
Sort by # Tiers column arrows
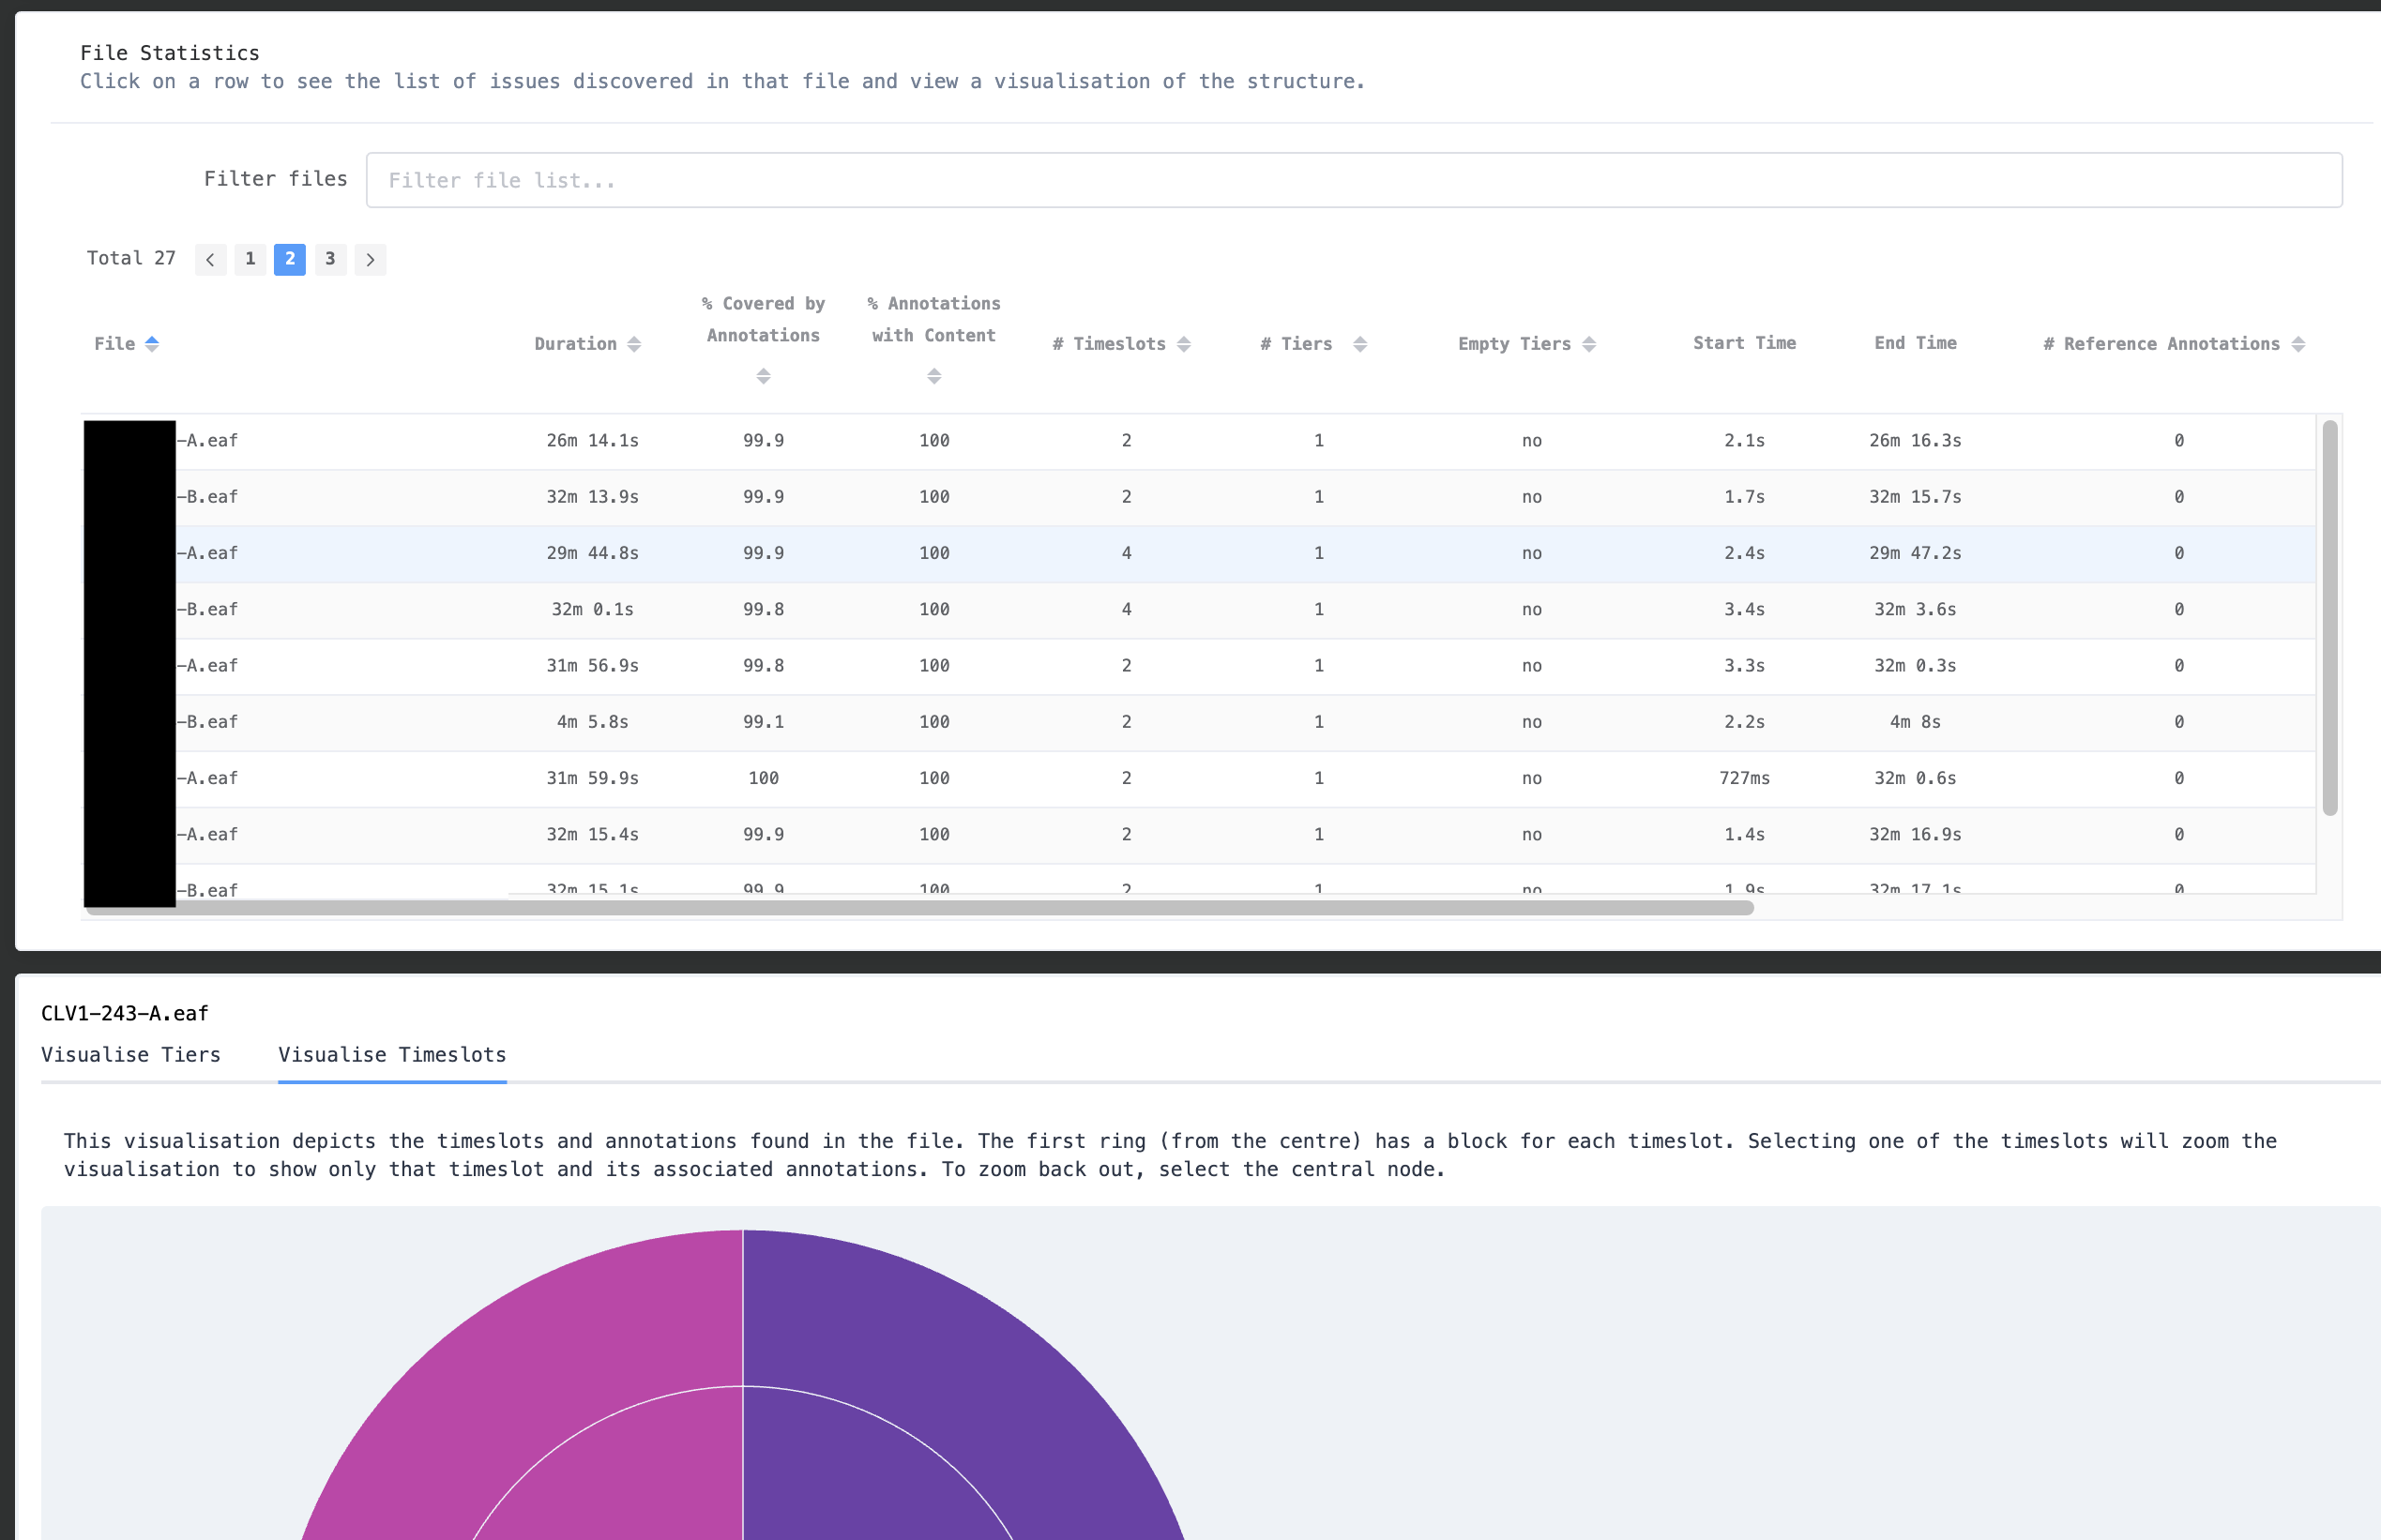[x=1360, y=344]
